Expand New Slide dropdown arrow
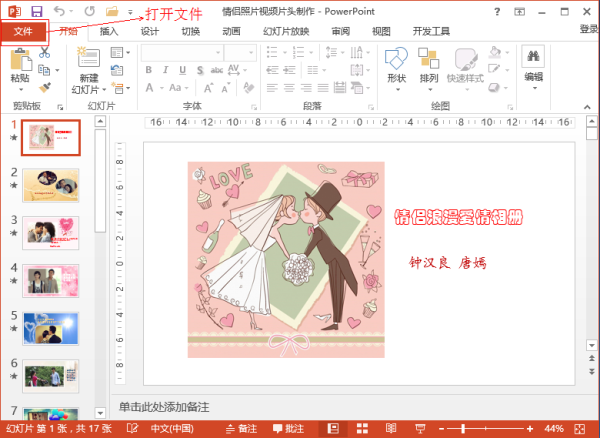 tap(104, 90)
